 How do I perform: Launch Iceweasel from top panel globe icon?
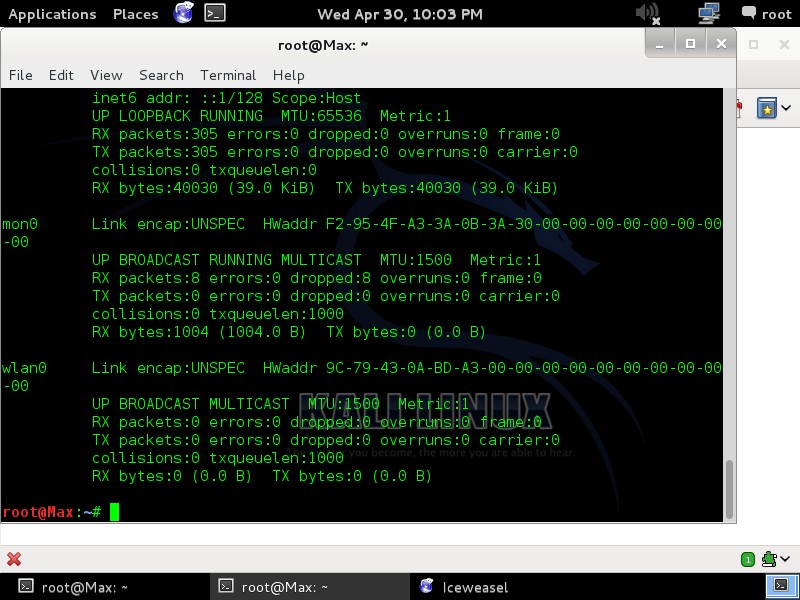183,13
